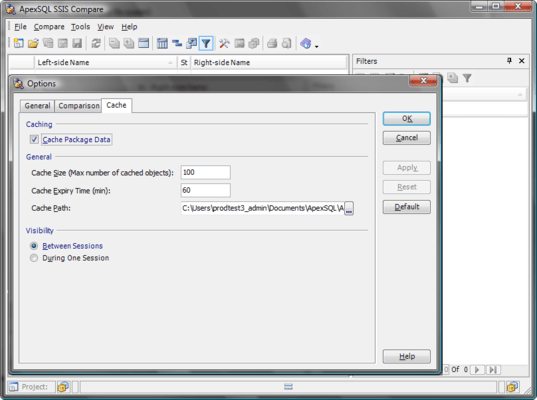The height and width of the screenshot is (400, 537).
Task: Click the Print toolbar icon
Action: pyautogui.click(x=272, y=43)
